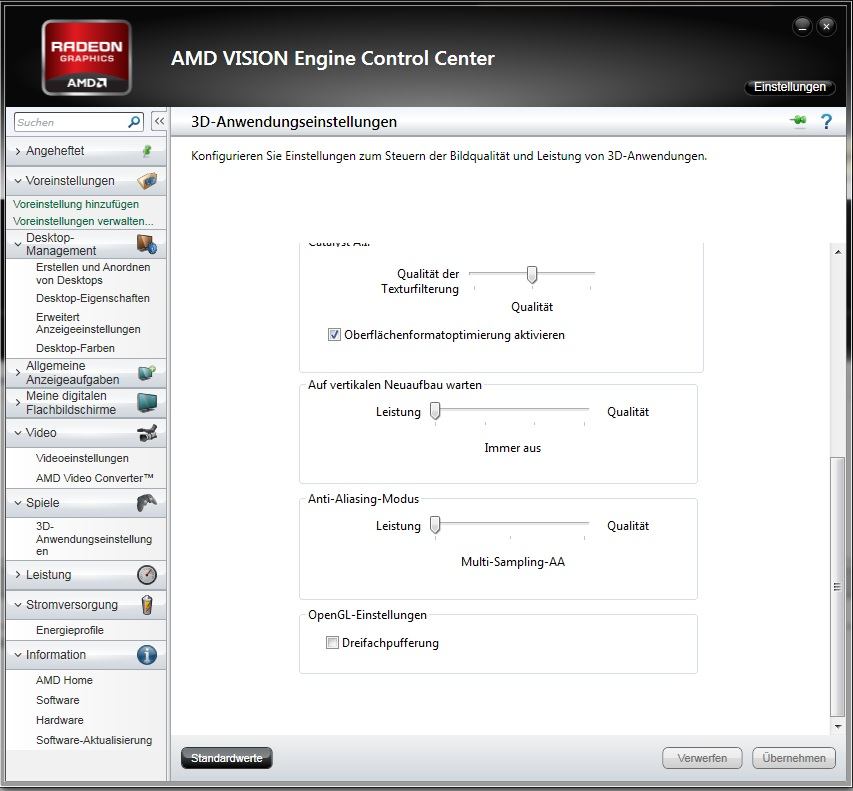Click the scrollbar up arrow

(x=838, y=251)
